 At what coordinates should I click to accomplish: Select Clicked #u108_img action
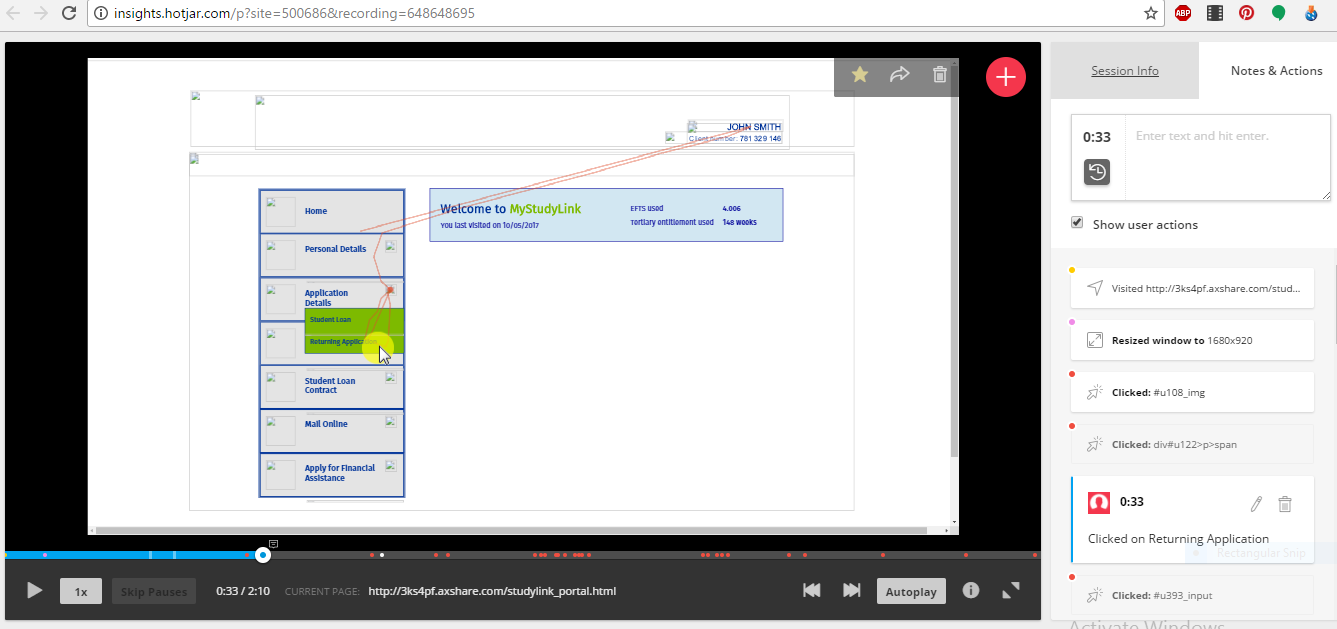pos(1192,392)
